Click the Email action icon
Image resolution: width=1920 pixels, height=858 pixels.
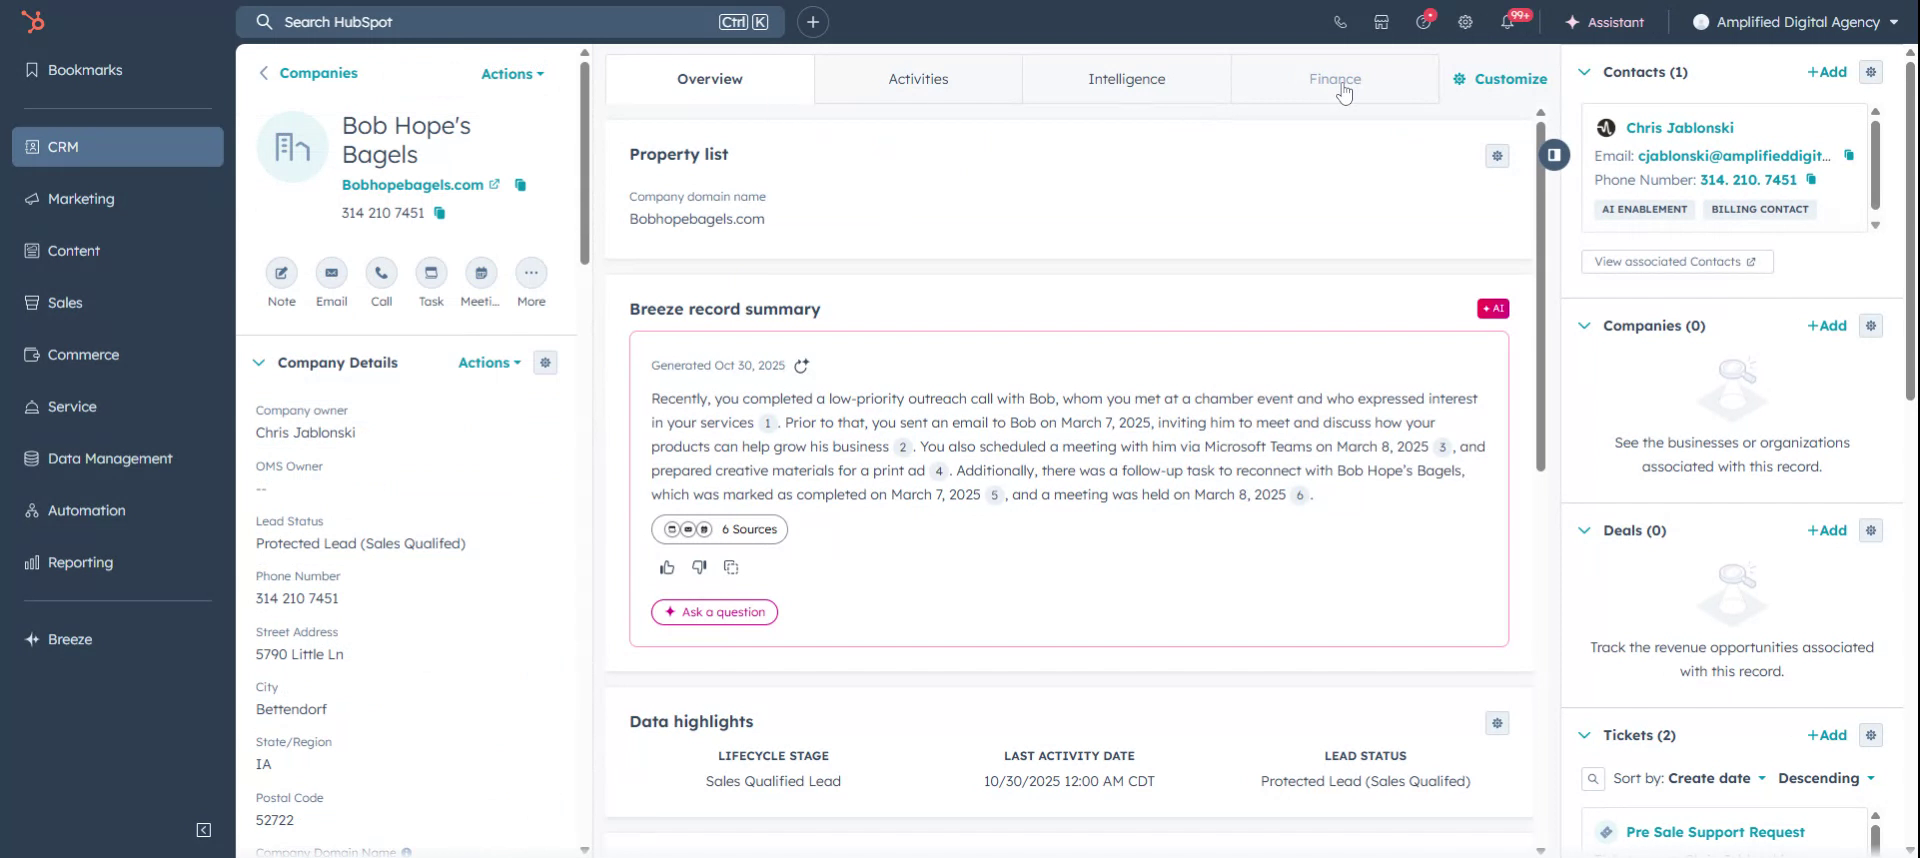tap(331, 273)
